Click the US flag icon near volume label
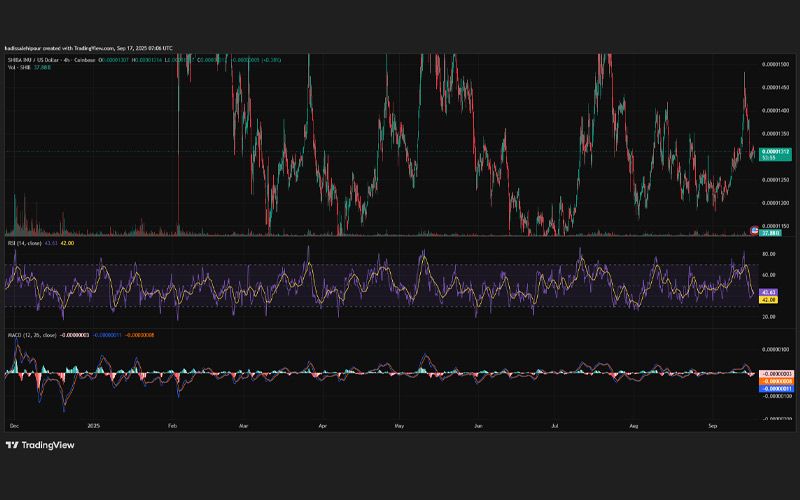800x500 pixels. (755, 231)
